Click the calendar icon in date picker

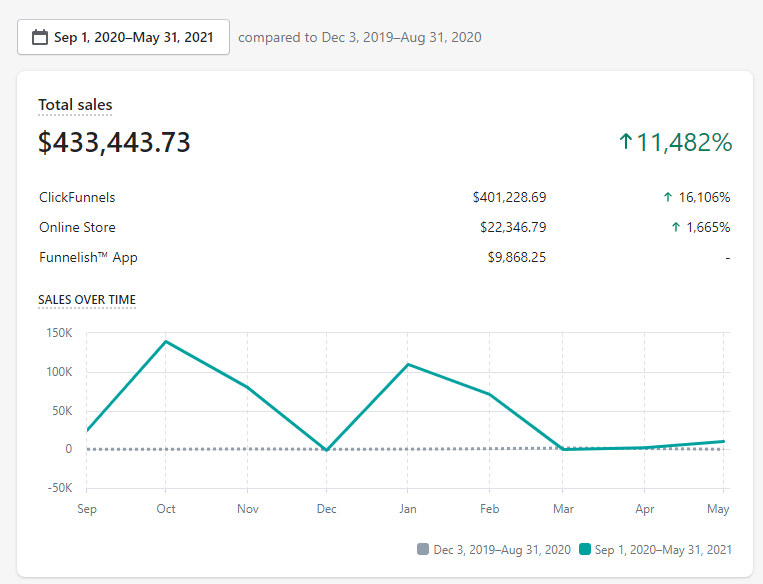40,38
